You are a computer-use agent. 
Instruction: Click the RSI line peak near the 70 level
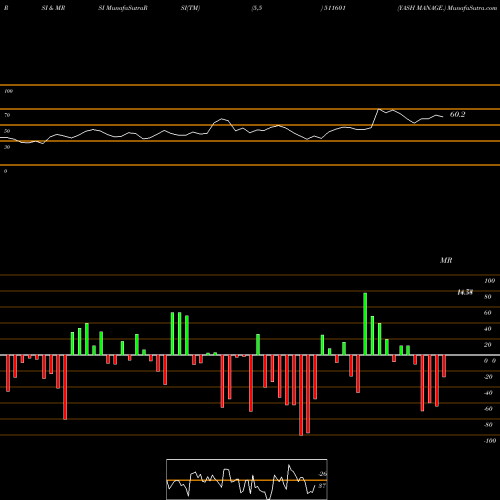379,109
